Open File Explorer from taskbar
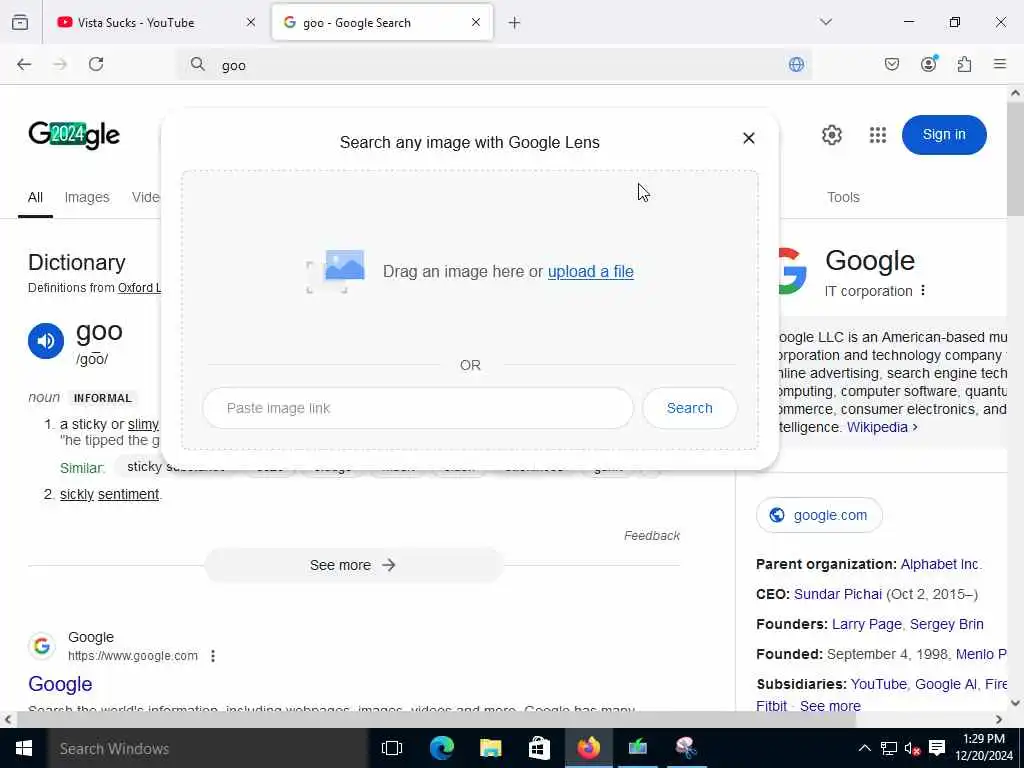This screenshot has height=768, width=1024. click(490, 748)
